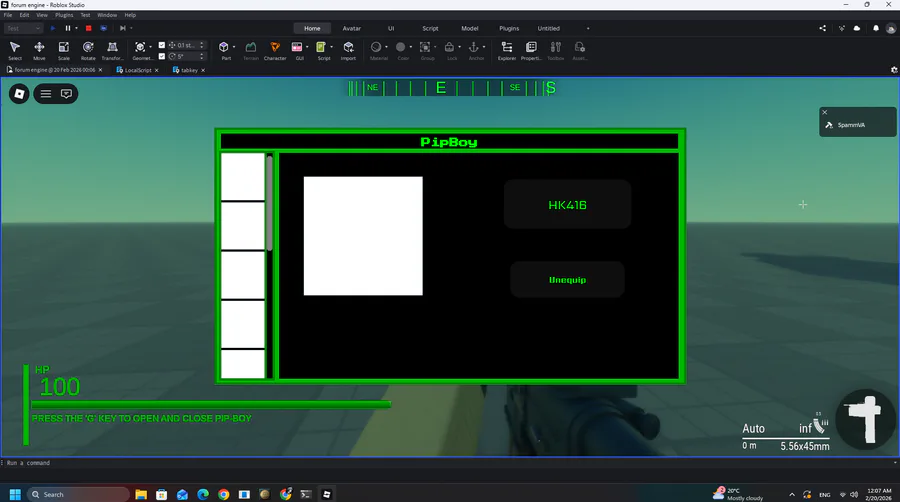Expand the Part type dropdown arrow
Viewport: 900px width, 502px height.
click(x=234, y=47)
